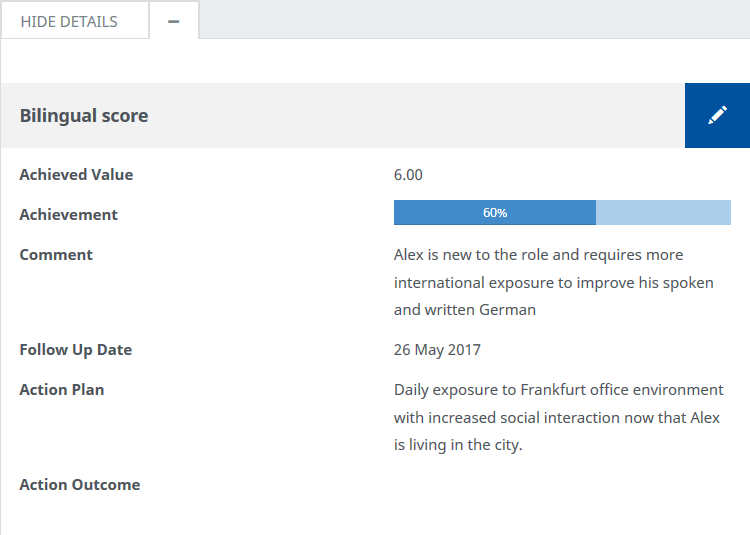
Task: Click the empty tab strip right of minus button
Action: point(470,20)
